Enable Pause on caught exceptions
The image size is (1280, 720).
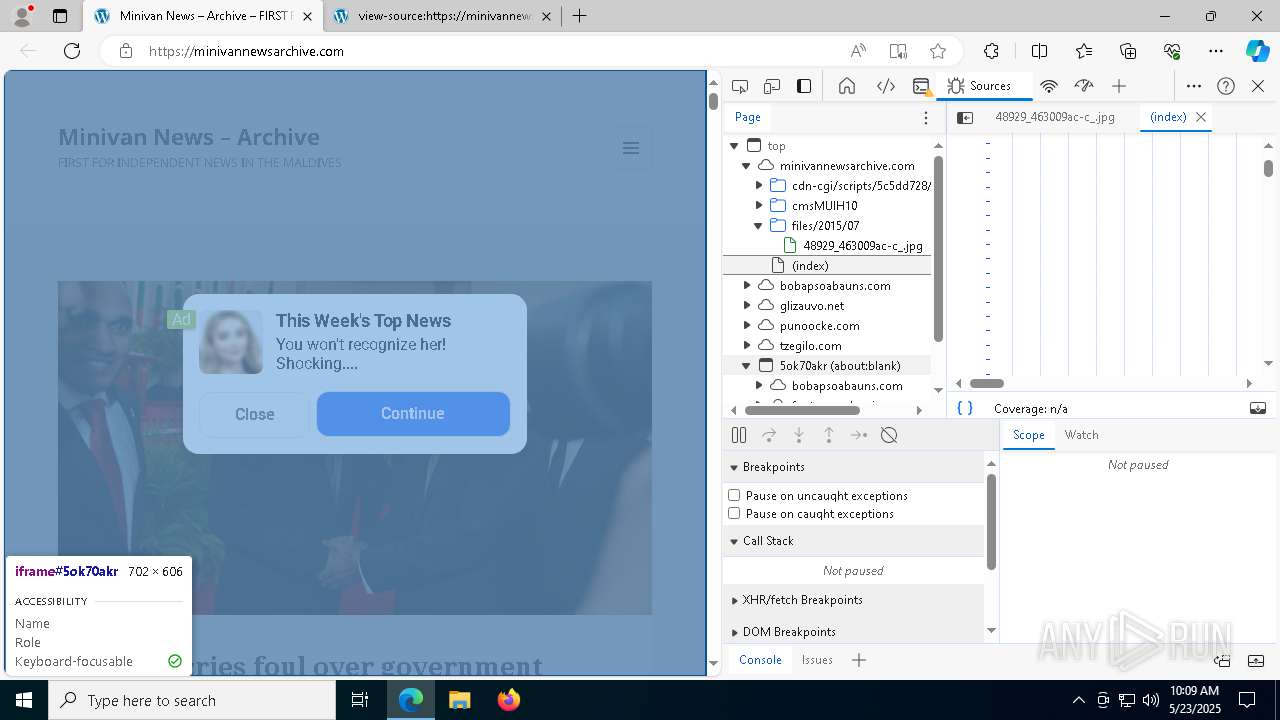pyautogui.click(x=734, y=513)
